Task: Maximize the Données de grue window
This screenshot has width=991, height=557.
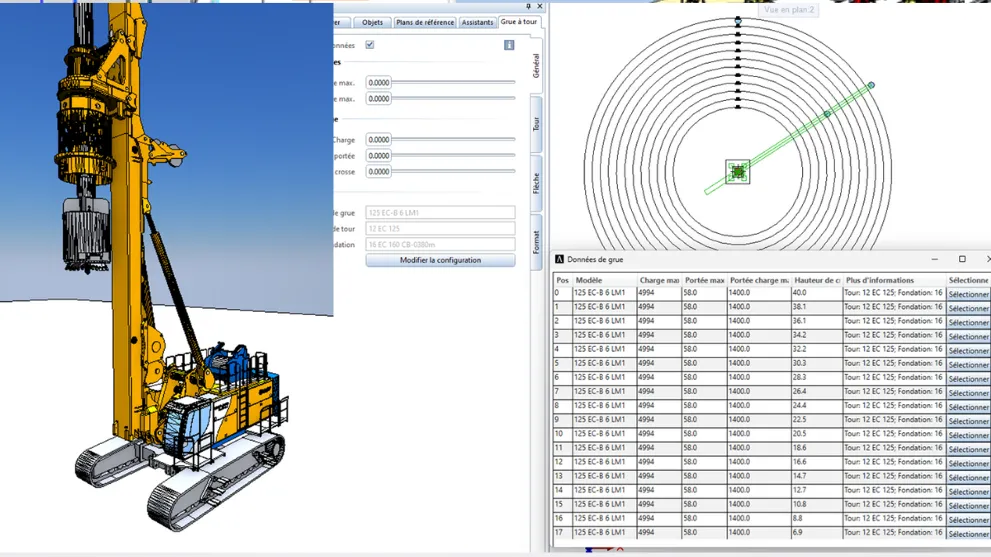Action: (962, 260)
